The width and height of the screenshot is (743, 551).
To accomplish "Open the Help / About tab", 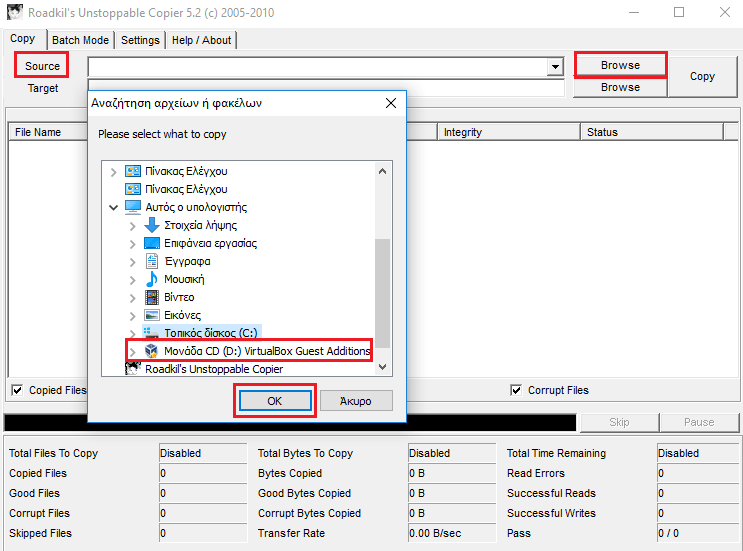I will click(x=201, y=40).
